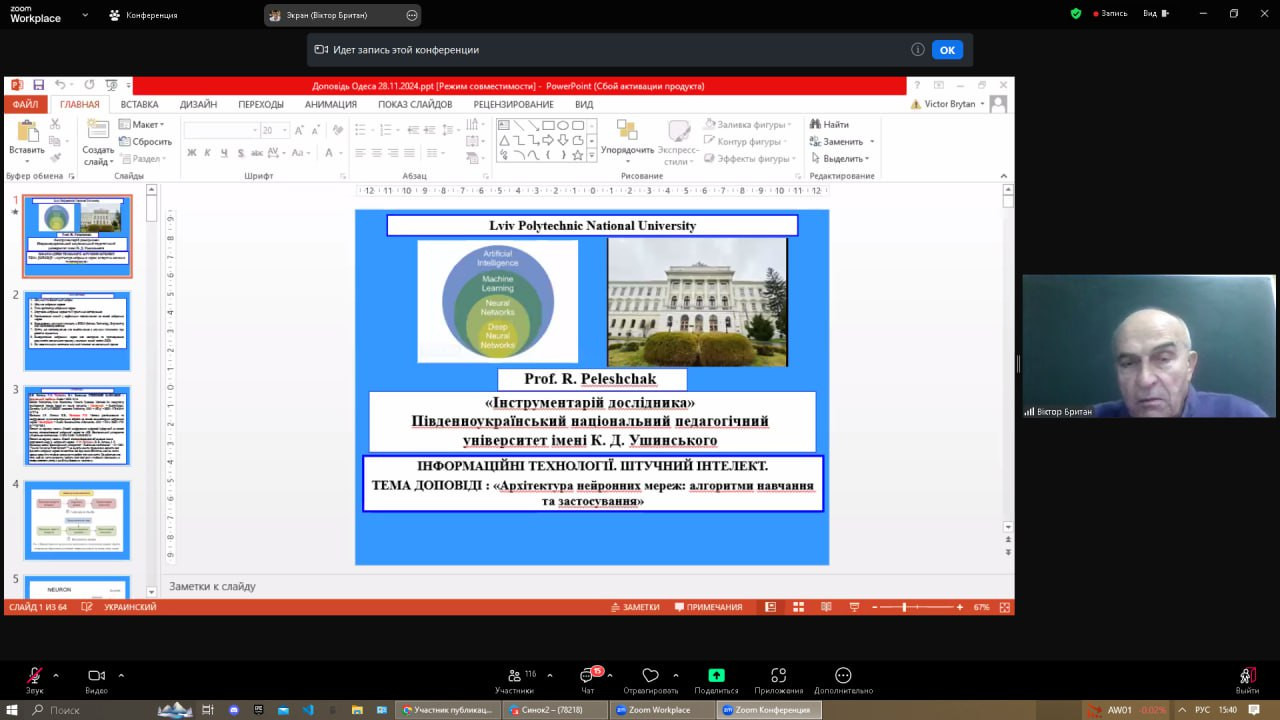1280x720 pixels.
Task: Open the Zoom View dropdown
Action: tap(1155, 14)
